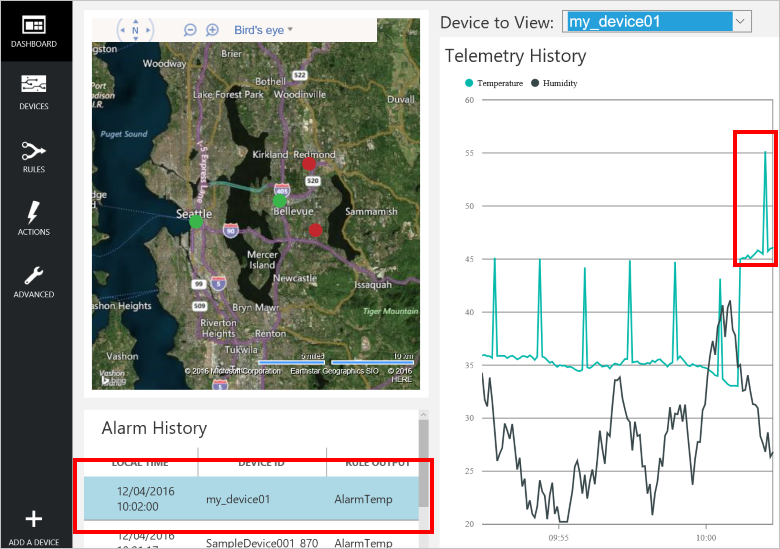Click Add a Device plus icon
780x549 pixels.
coord(34,524)
